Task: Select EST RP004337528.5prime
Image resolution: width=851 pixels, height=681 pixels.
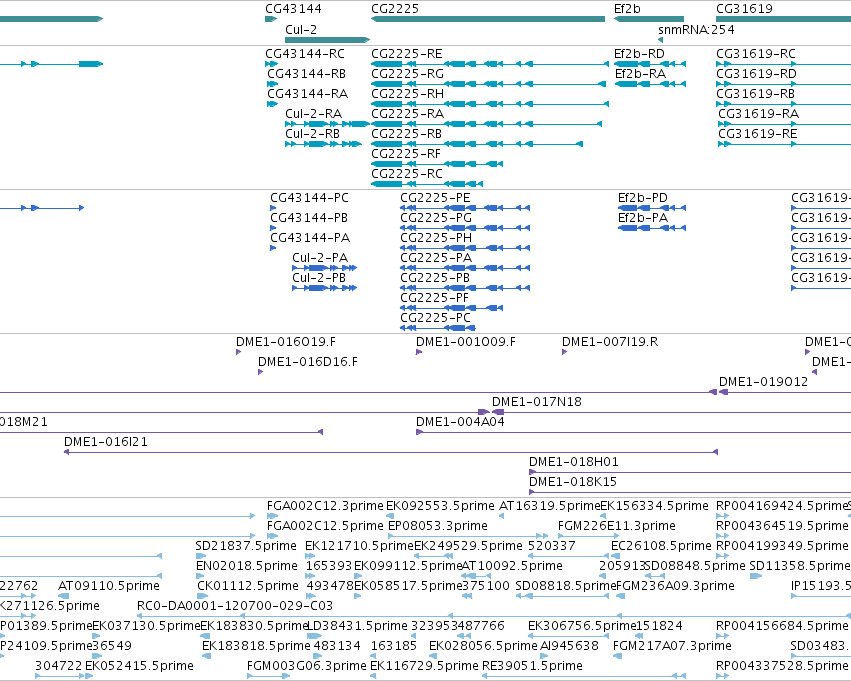Action: point(782,666)
